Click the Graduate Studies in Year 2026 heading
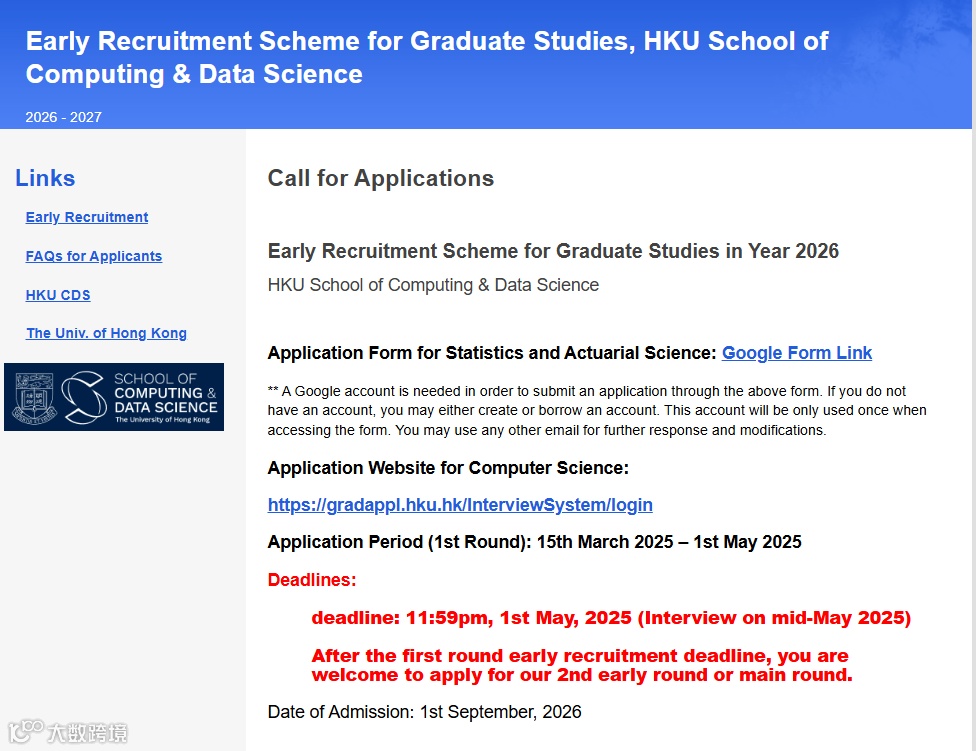Screen dimensions: 976x751 tap(553, 251)
